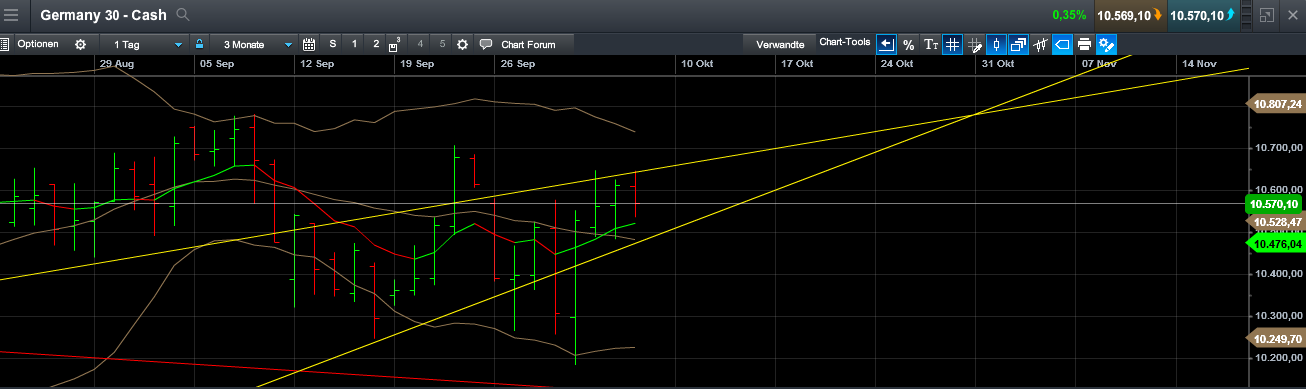Toggle the chart grid lines
Screen dimensions: 1306x389
(x=952, y=44)
